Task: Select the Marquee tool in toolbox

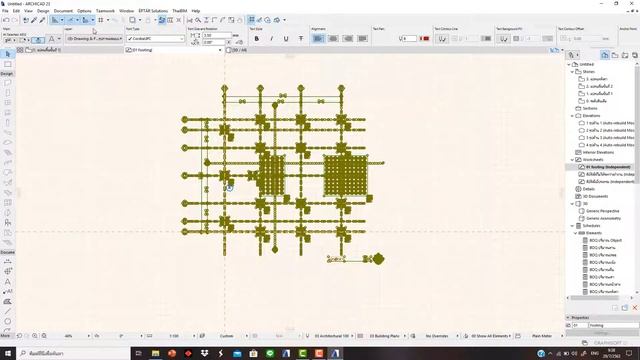Action: [x=7, y=64]
